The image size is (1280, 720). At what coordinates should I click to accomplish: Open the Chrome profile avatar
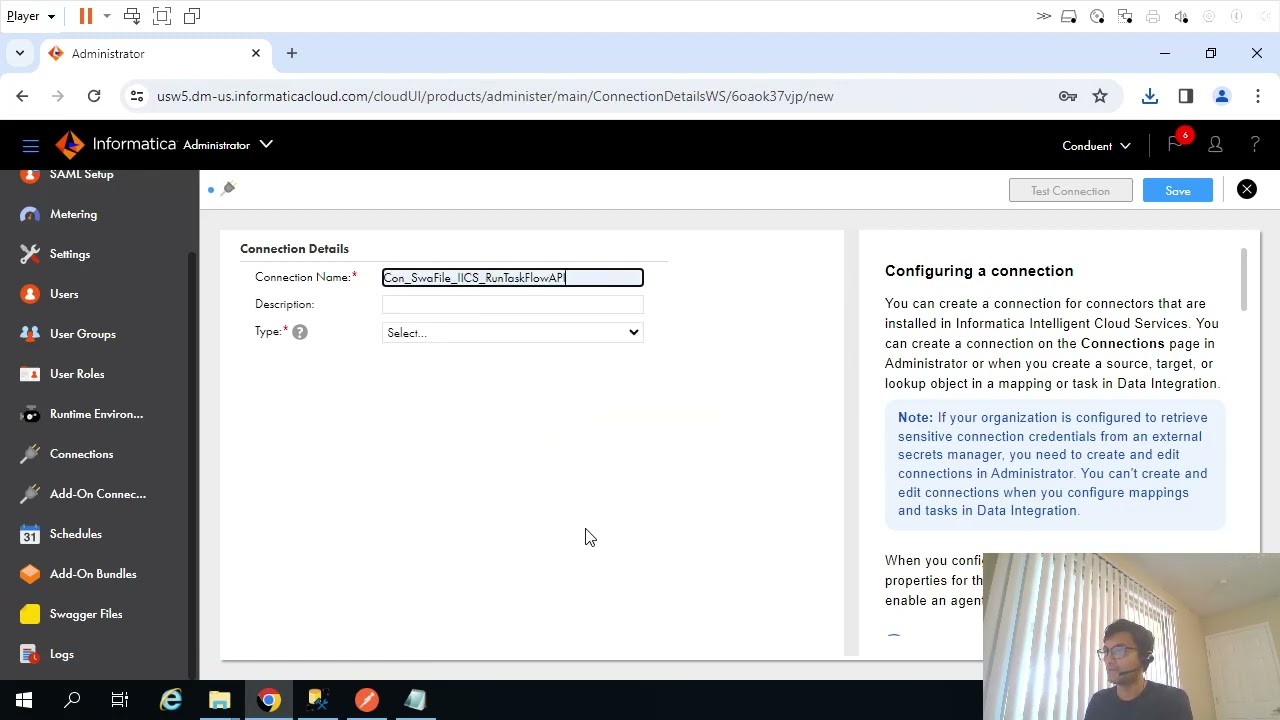(1221, 96)
